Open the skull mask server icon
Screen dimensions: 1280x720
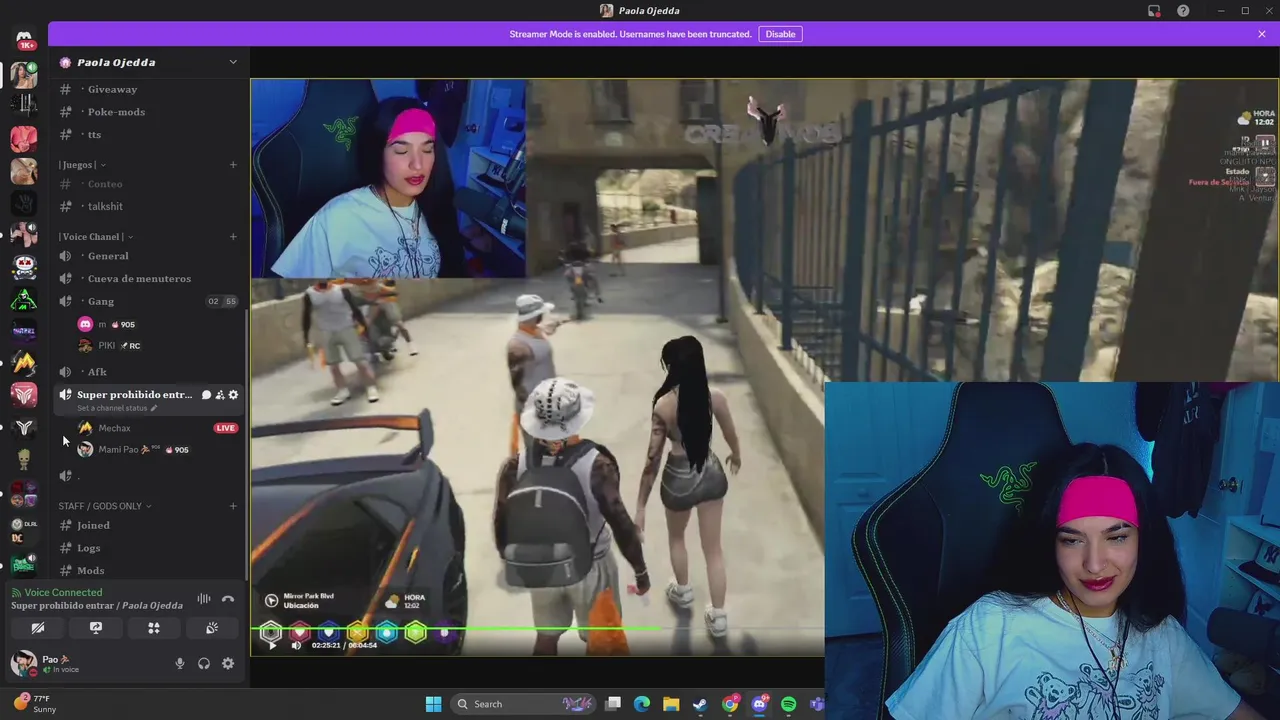(24, 266)
